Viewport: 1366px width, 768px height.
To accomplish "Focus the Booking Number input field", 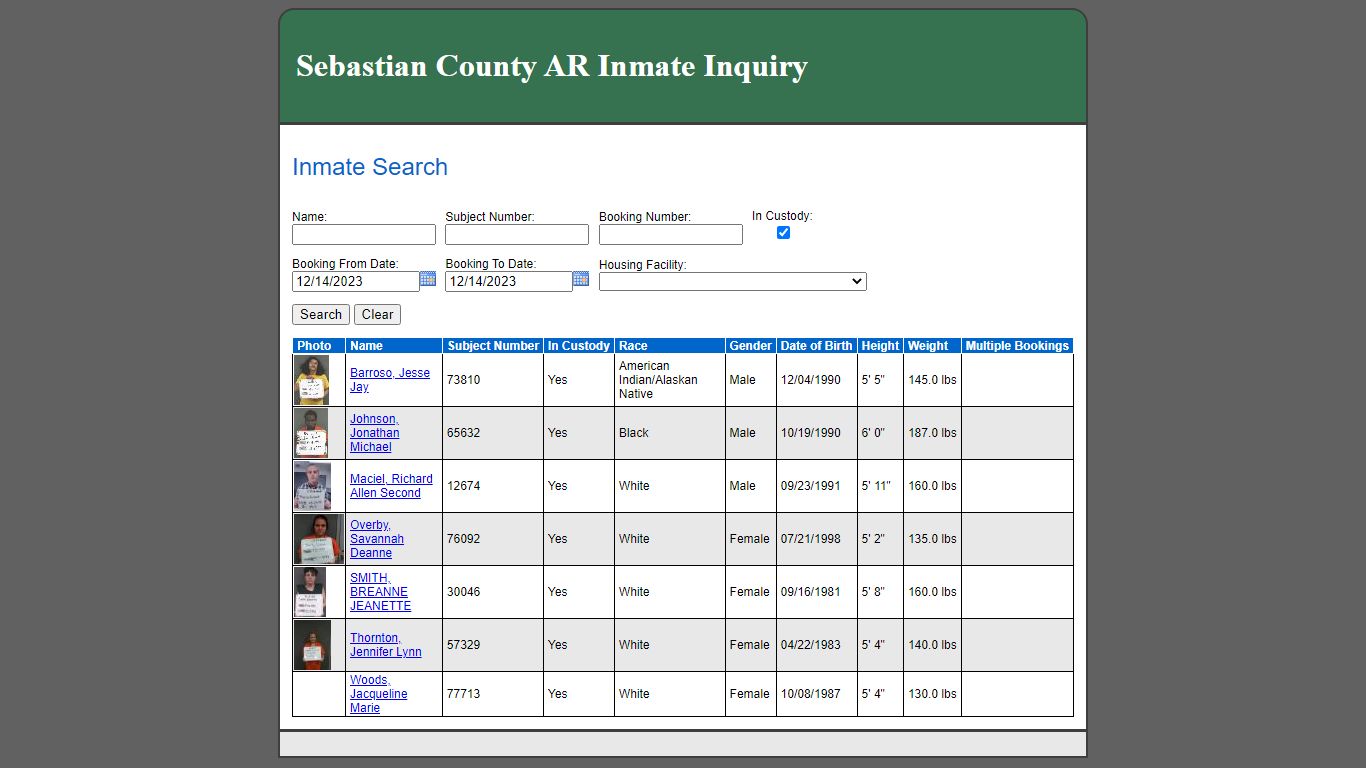I will tap(671, 234).
